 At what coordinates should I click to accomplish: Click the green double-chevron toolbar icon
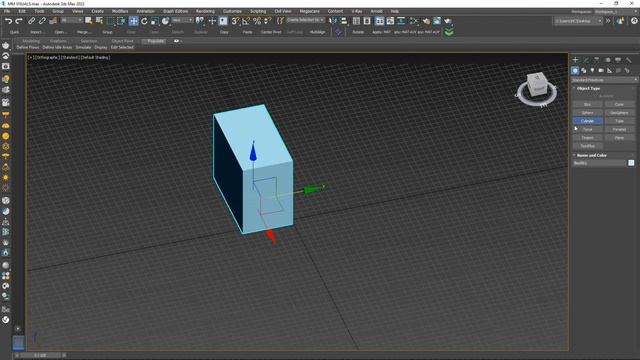point(449,32)
